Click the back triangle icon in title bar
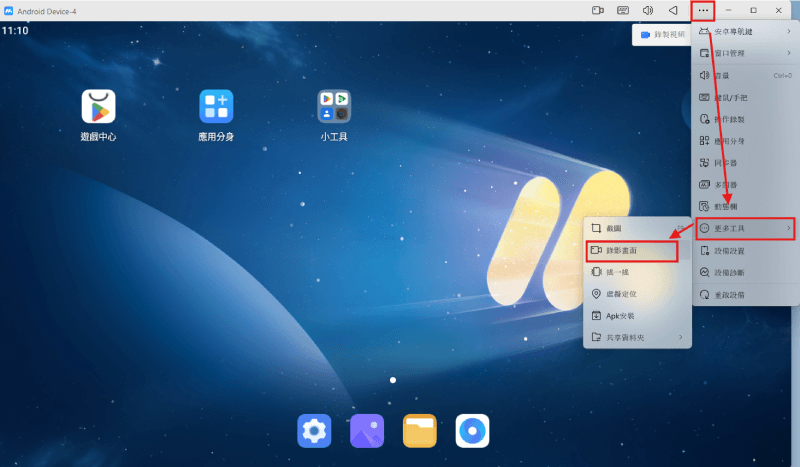The height and width of the screenshot is (467, 800). pyautogui.click(x=673, y=10)
